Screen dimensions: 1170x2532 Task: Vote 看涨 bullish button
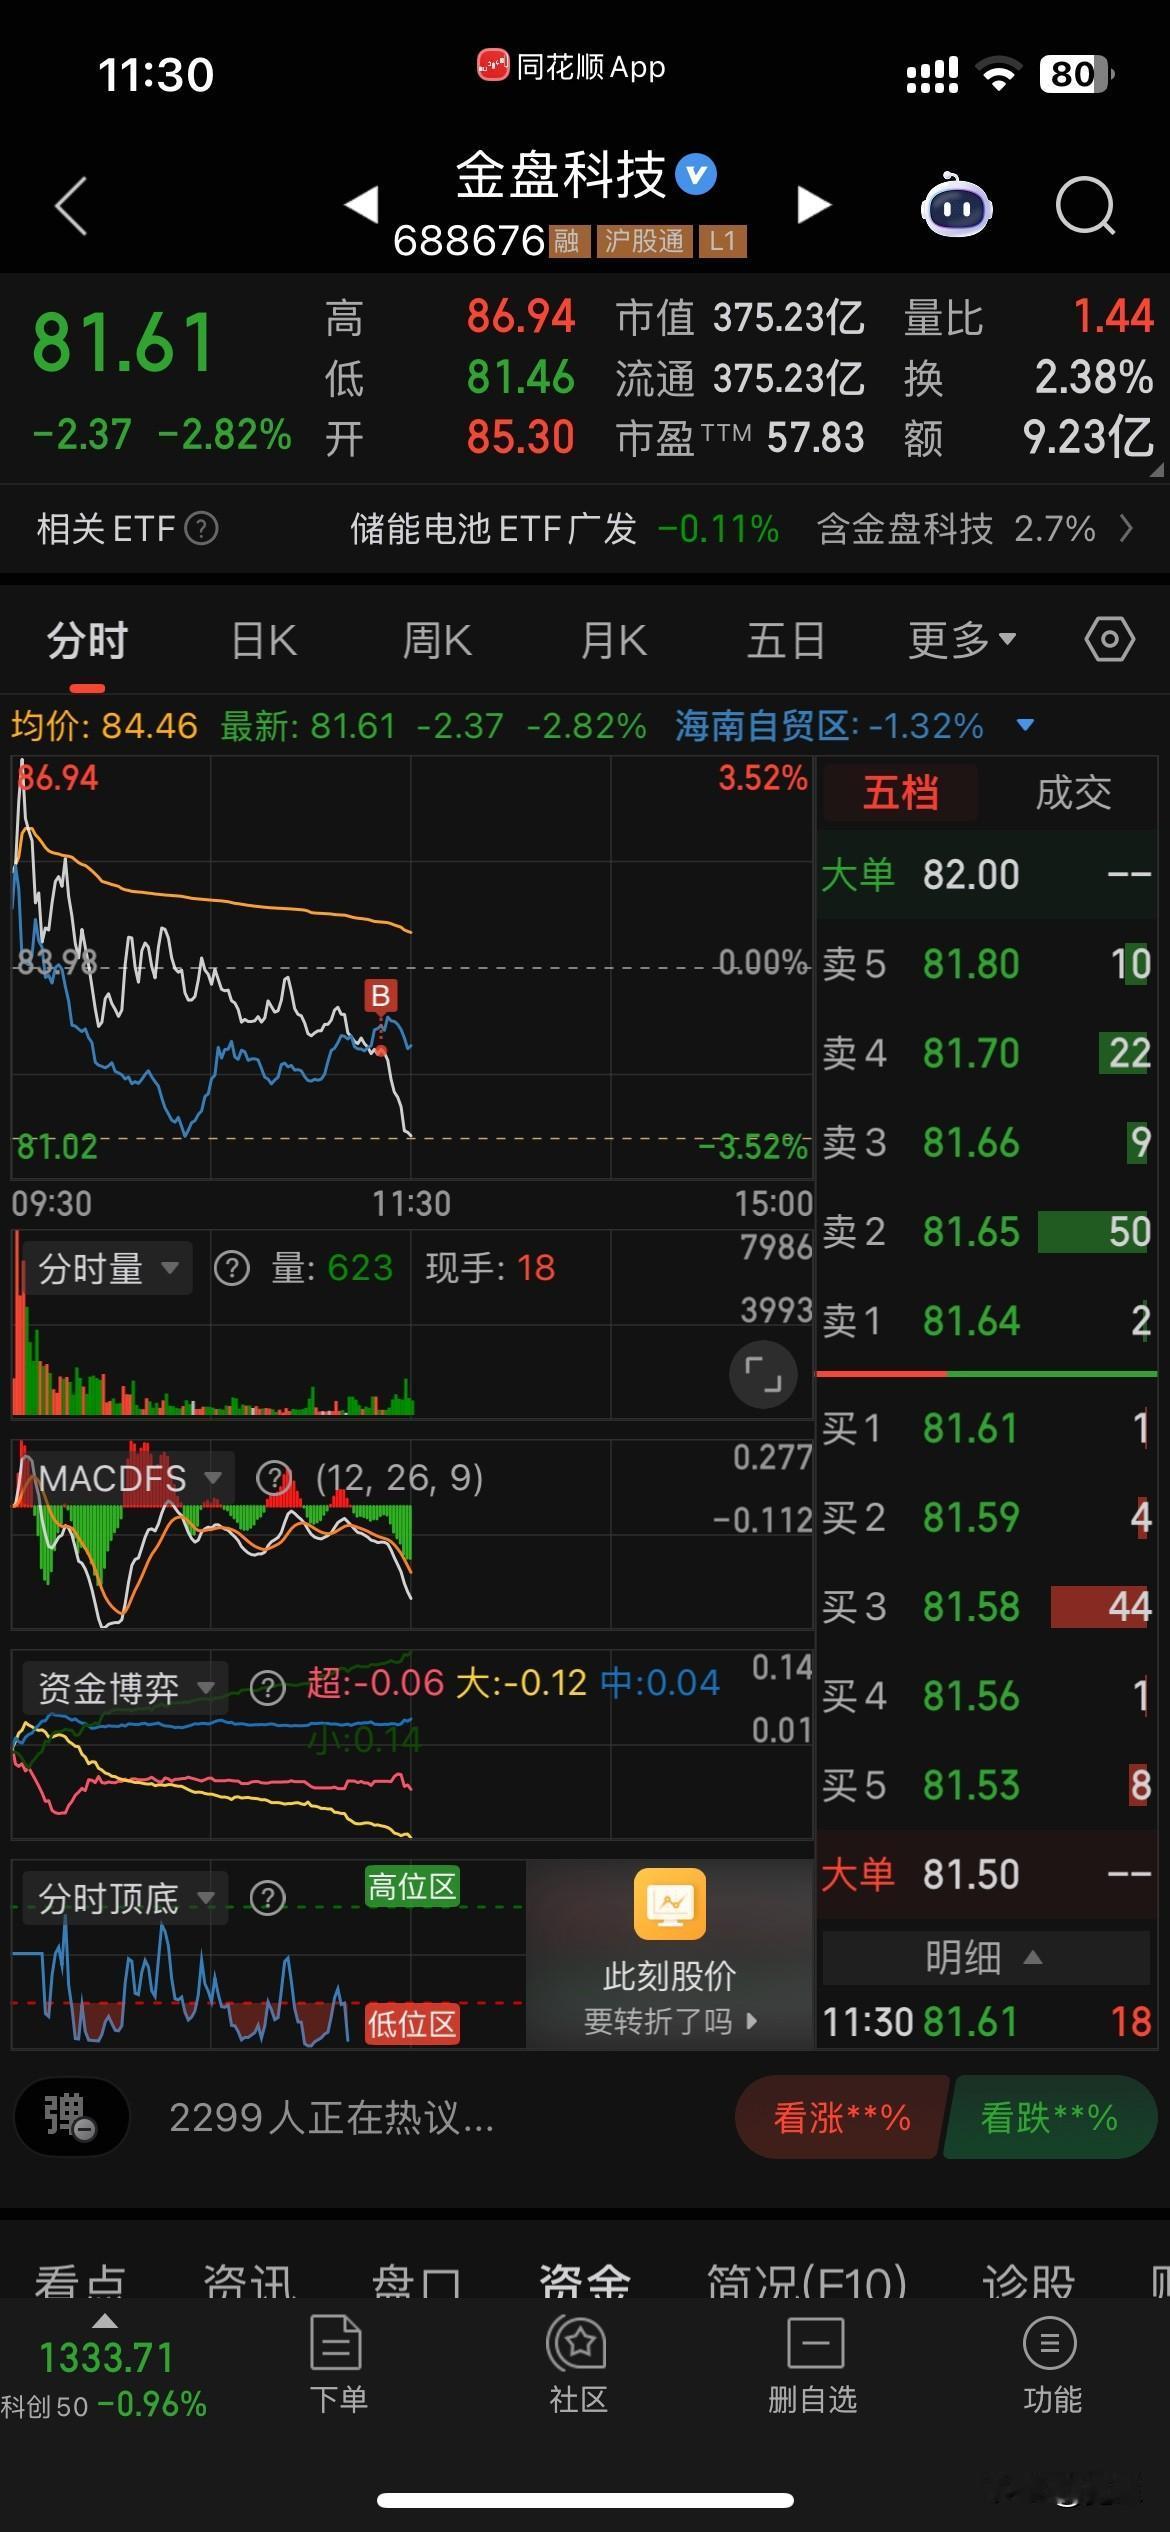(841, 2117)
